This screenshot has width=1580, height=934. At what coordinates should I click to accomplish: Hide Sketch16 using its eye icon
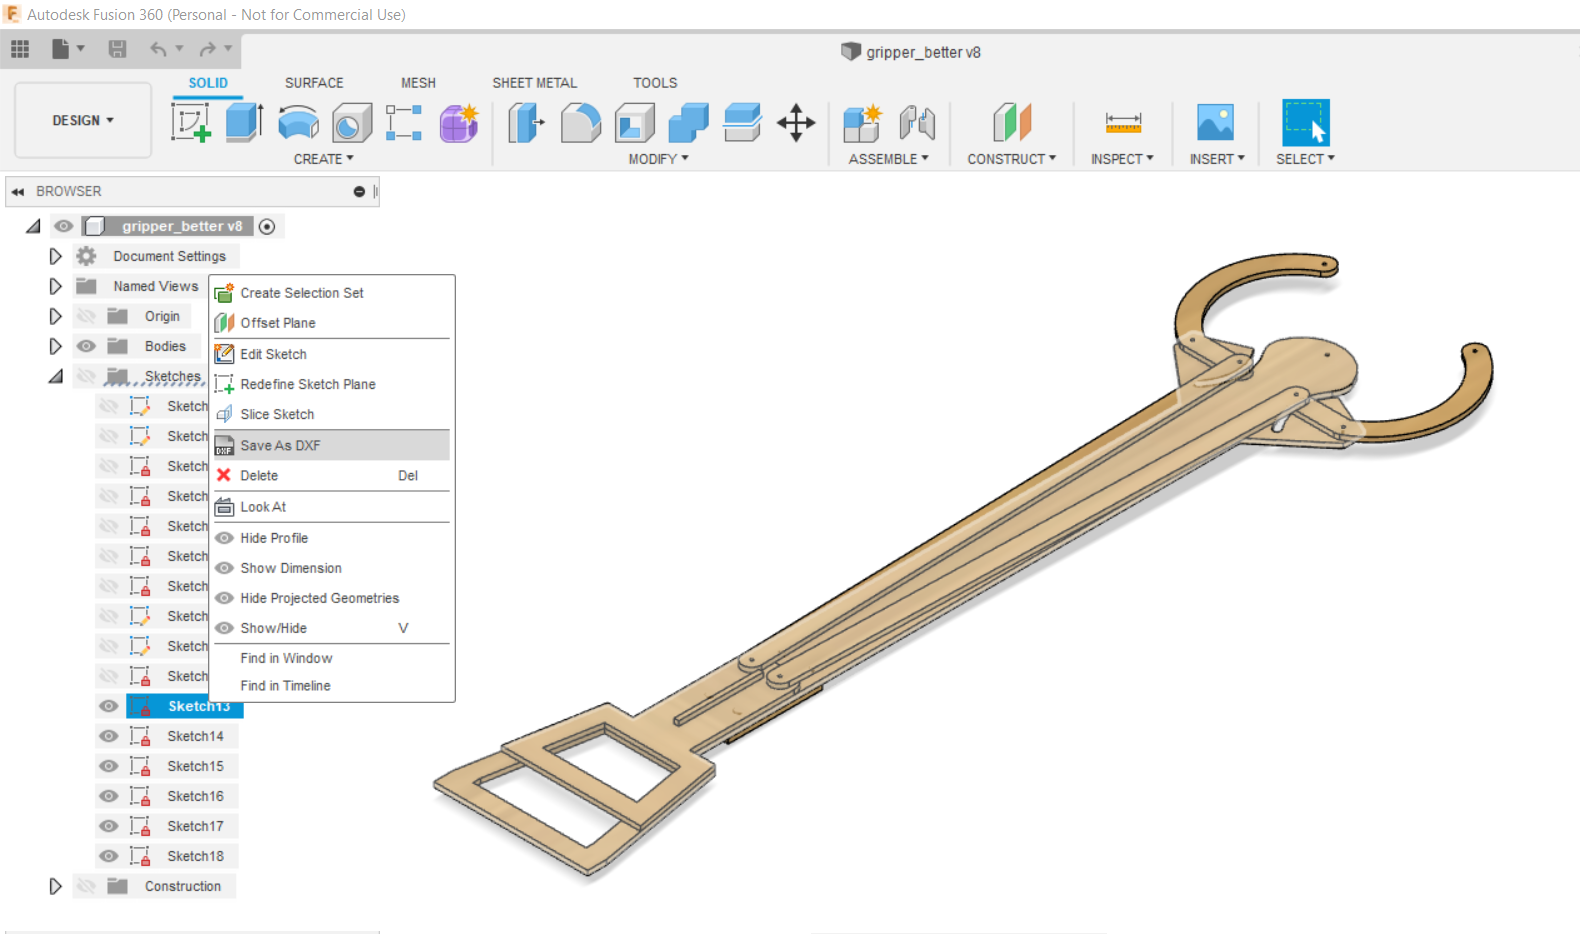point(109,796)
